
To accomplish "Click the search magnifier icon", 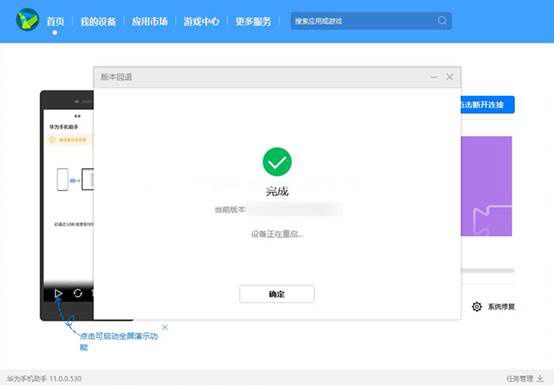I will pyautogui.click(x=442, y=21).
